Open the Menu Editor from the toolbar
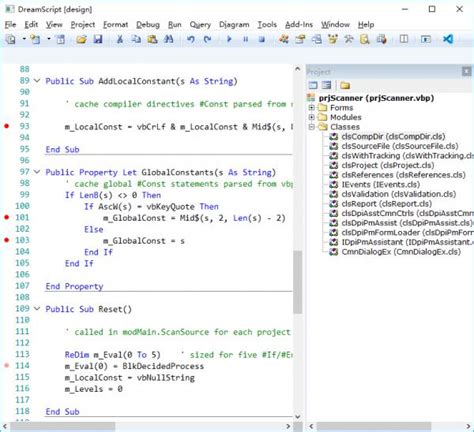The height and width of the screenshot is (432, 474). click(61, 39)
